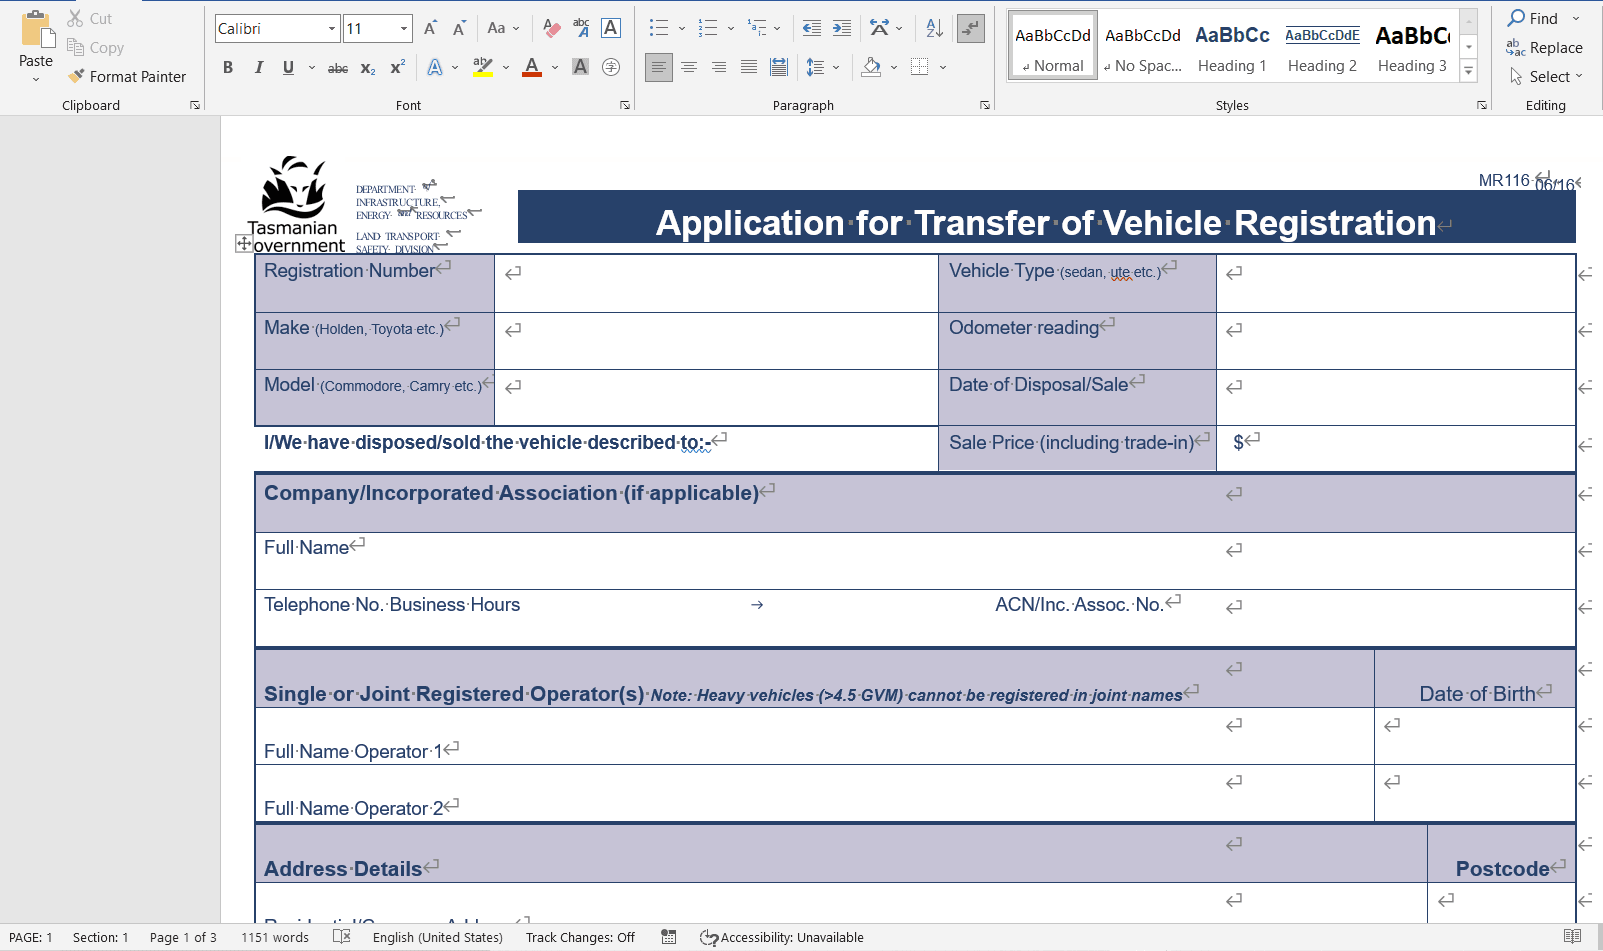Click the Borders icon

pos(920,67)
